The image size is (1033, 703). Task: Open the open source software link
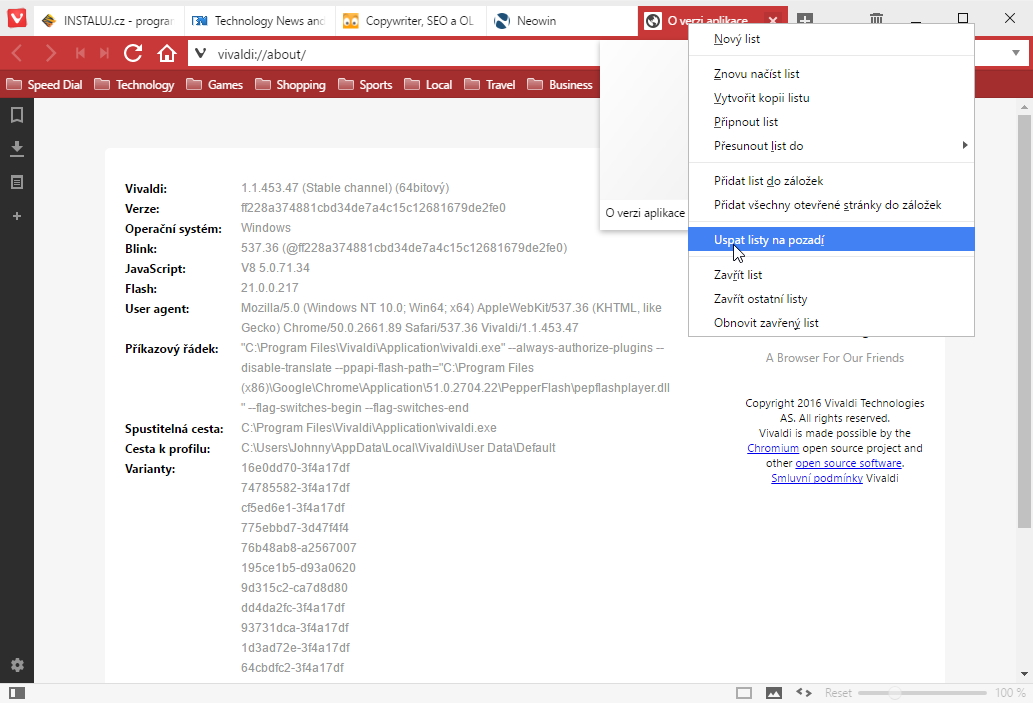coord(849,463)
